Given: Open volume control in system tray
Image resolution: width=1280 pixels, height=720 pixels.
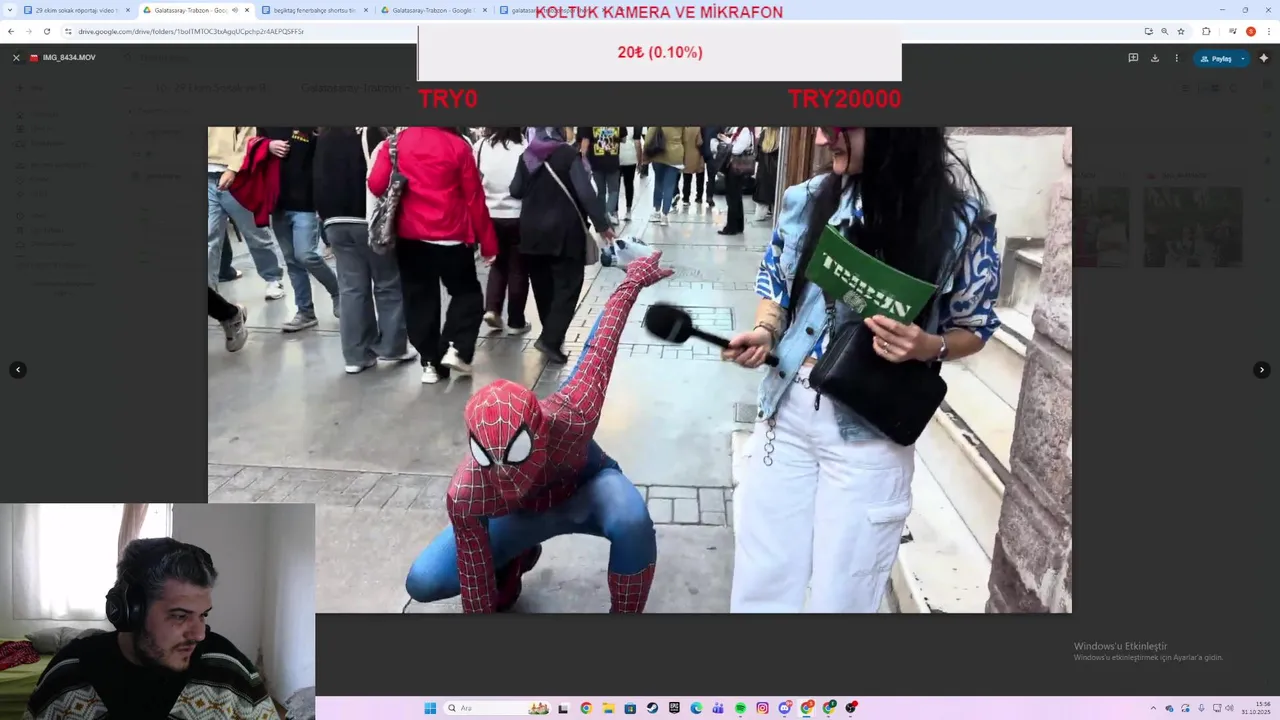Looking at the screenshot, I should 1230,708.
